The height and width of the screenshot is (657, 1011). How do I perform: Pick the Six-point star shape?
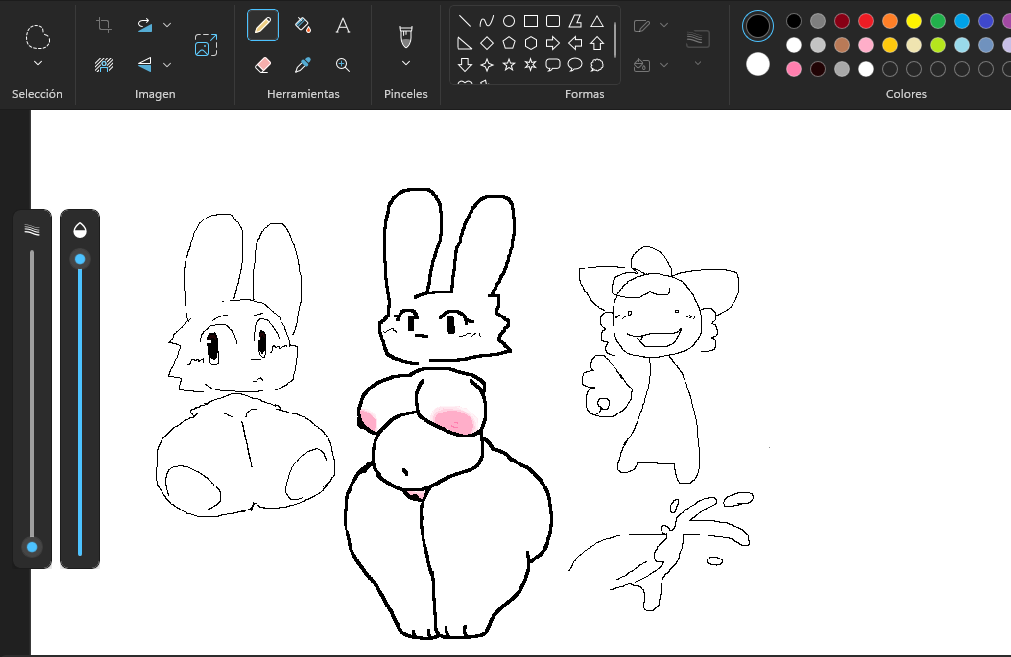click(x=531, y=64)
